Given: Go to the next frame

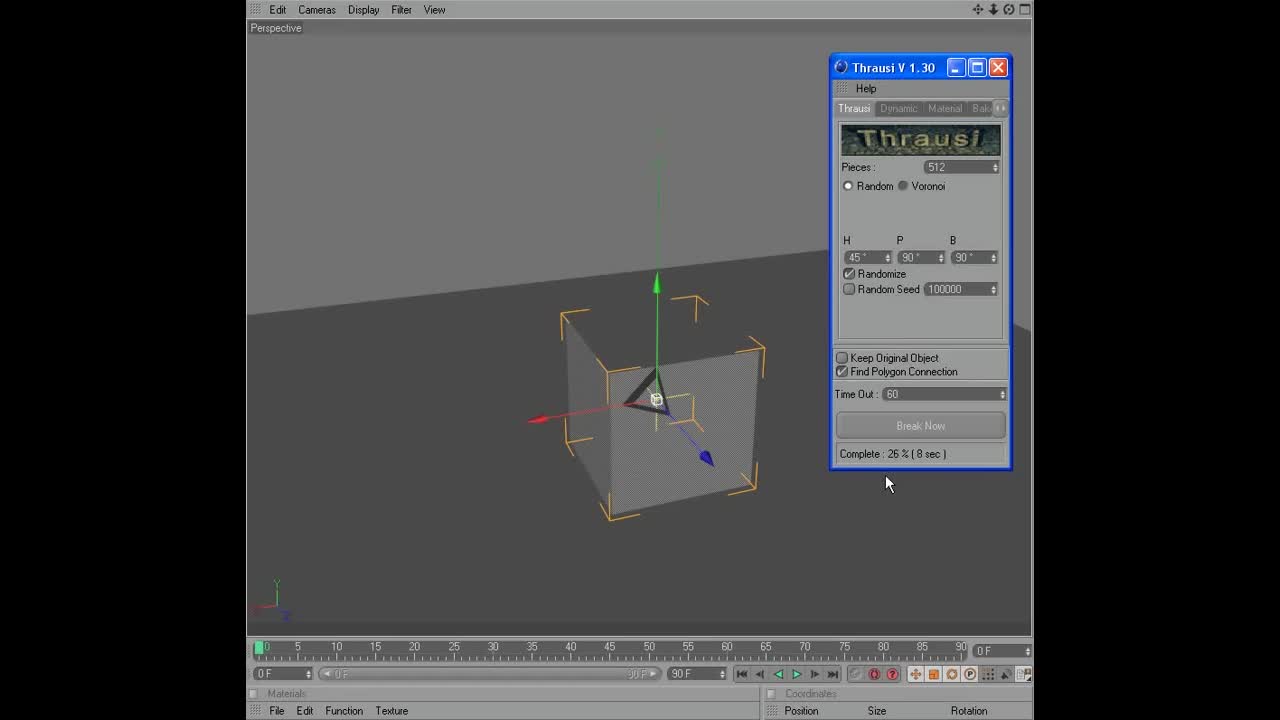Looking at the screenshot, I should 815,674.
